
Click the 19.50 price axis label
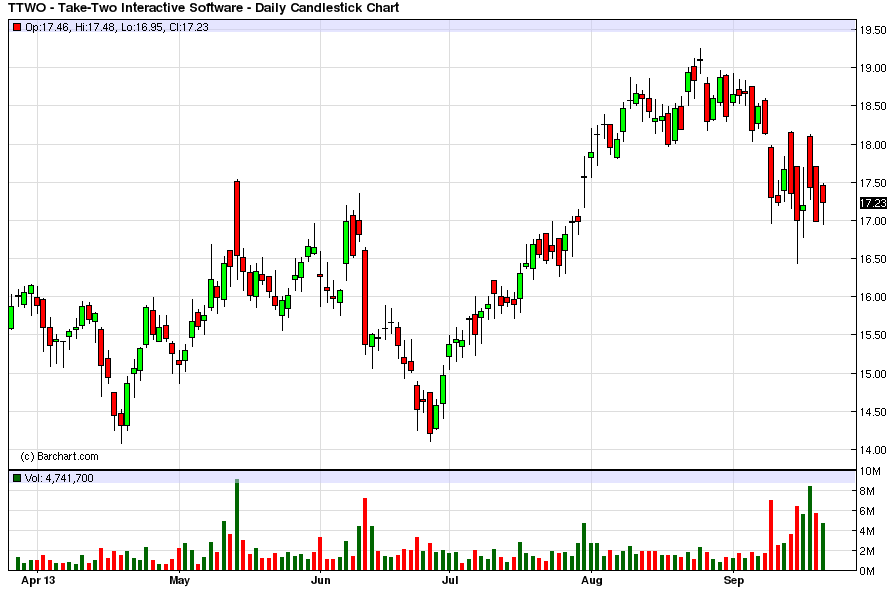coord(872,30)
